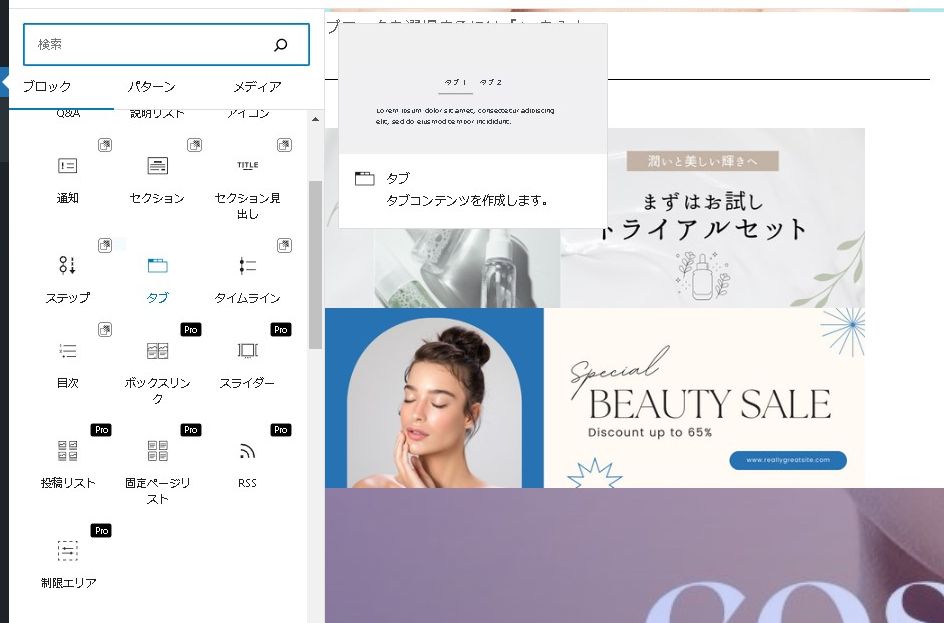Add the 目次 (table of contents) block
This screenshot has width=944, height=623.
[x=67, y=360]
